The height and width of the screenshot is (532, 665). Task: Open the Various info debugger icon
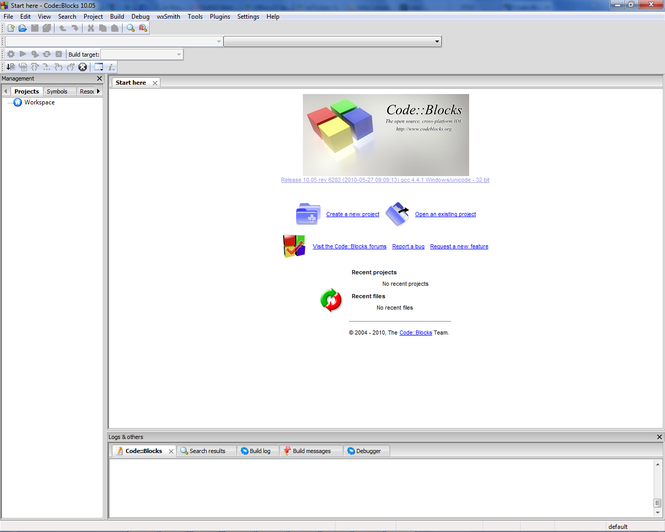pos(111,67)
